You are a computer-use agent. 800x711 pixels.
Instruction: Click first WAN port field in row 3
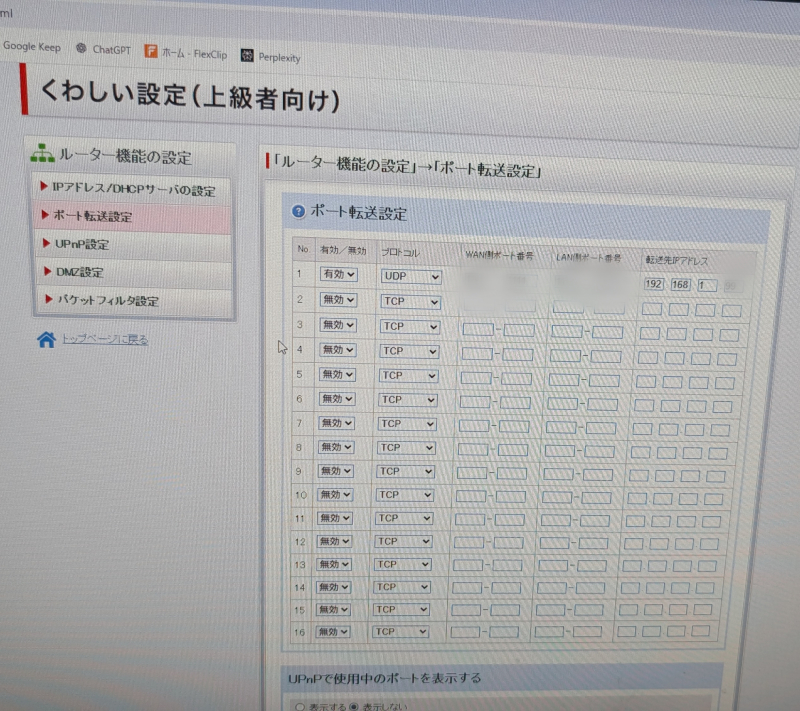point(478,327)
